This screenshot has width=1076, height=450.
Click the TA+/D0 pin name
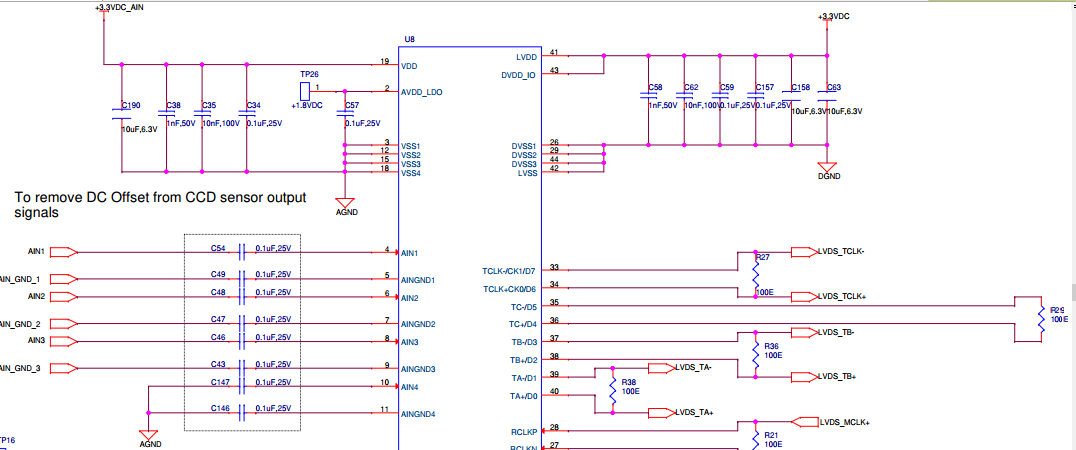click(523, 396)
